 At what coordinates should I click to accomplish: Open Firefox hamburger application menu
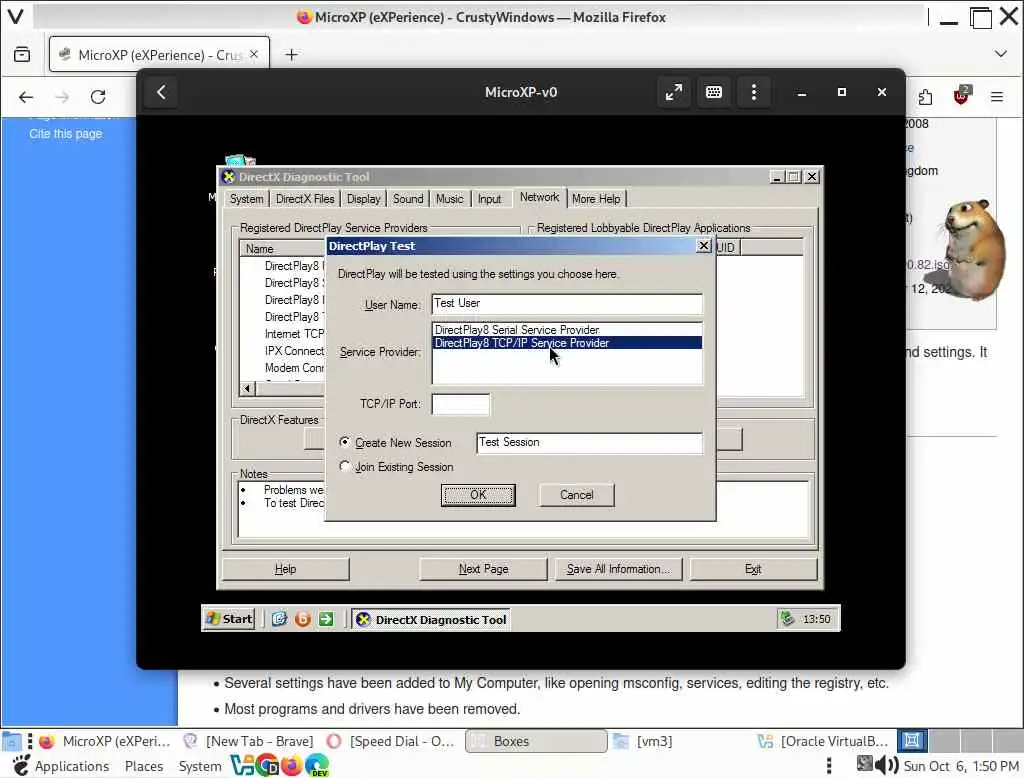point(997,97)
